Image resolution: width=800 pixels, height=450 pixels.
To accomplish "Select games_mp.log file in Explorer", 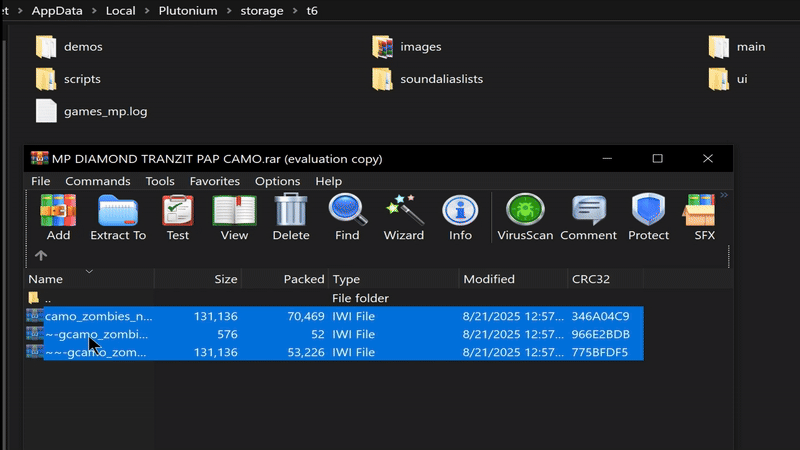I will 91,111.
